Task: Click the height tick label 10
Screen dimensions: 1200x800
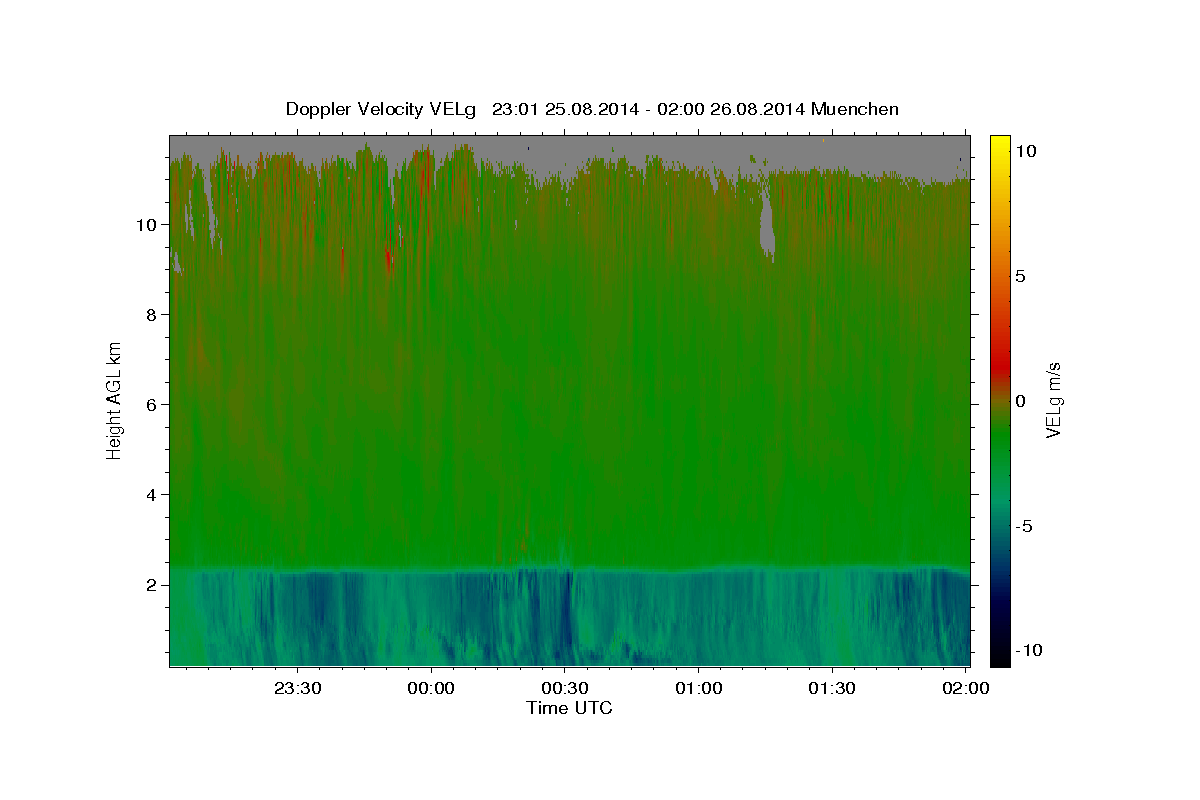Action: tap(148, 224)
